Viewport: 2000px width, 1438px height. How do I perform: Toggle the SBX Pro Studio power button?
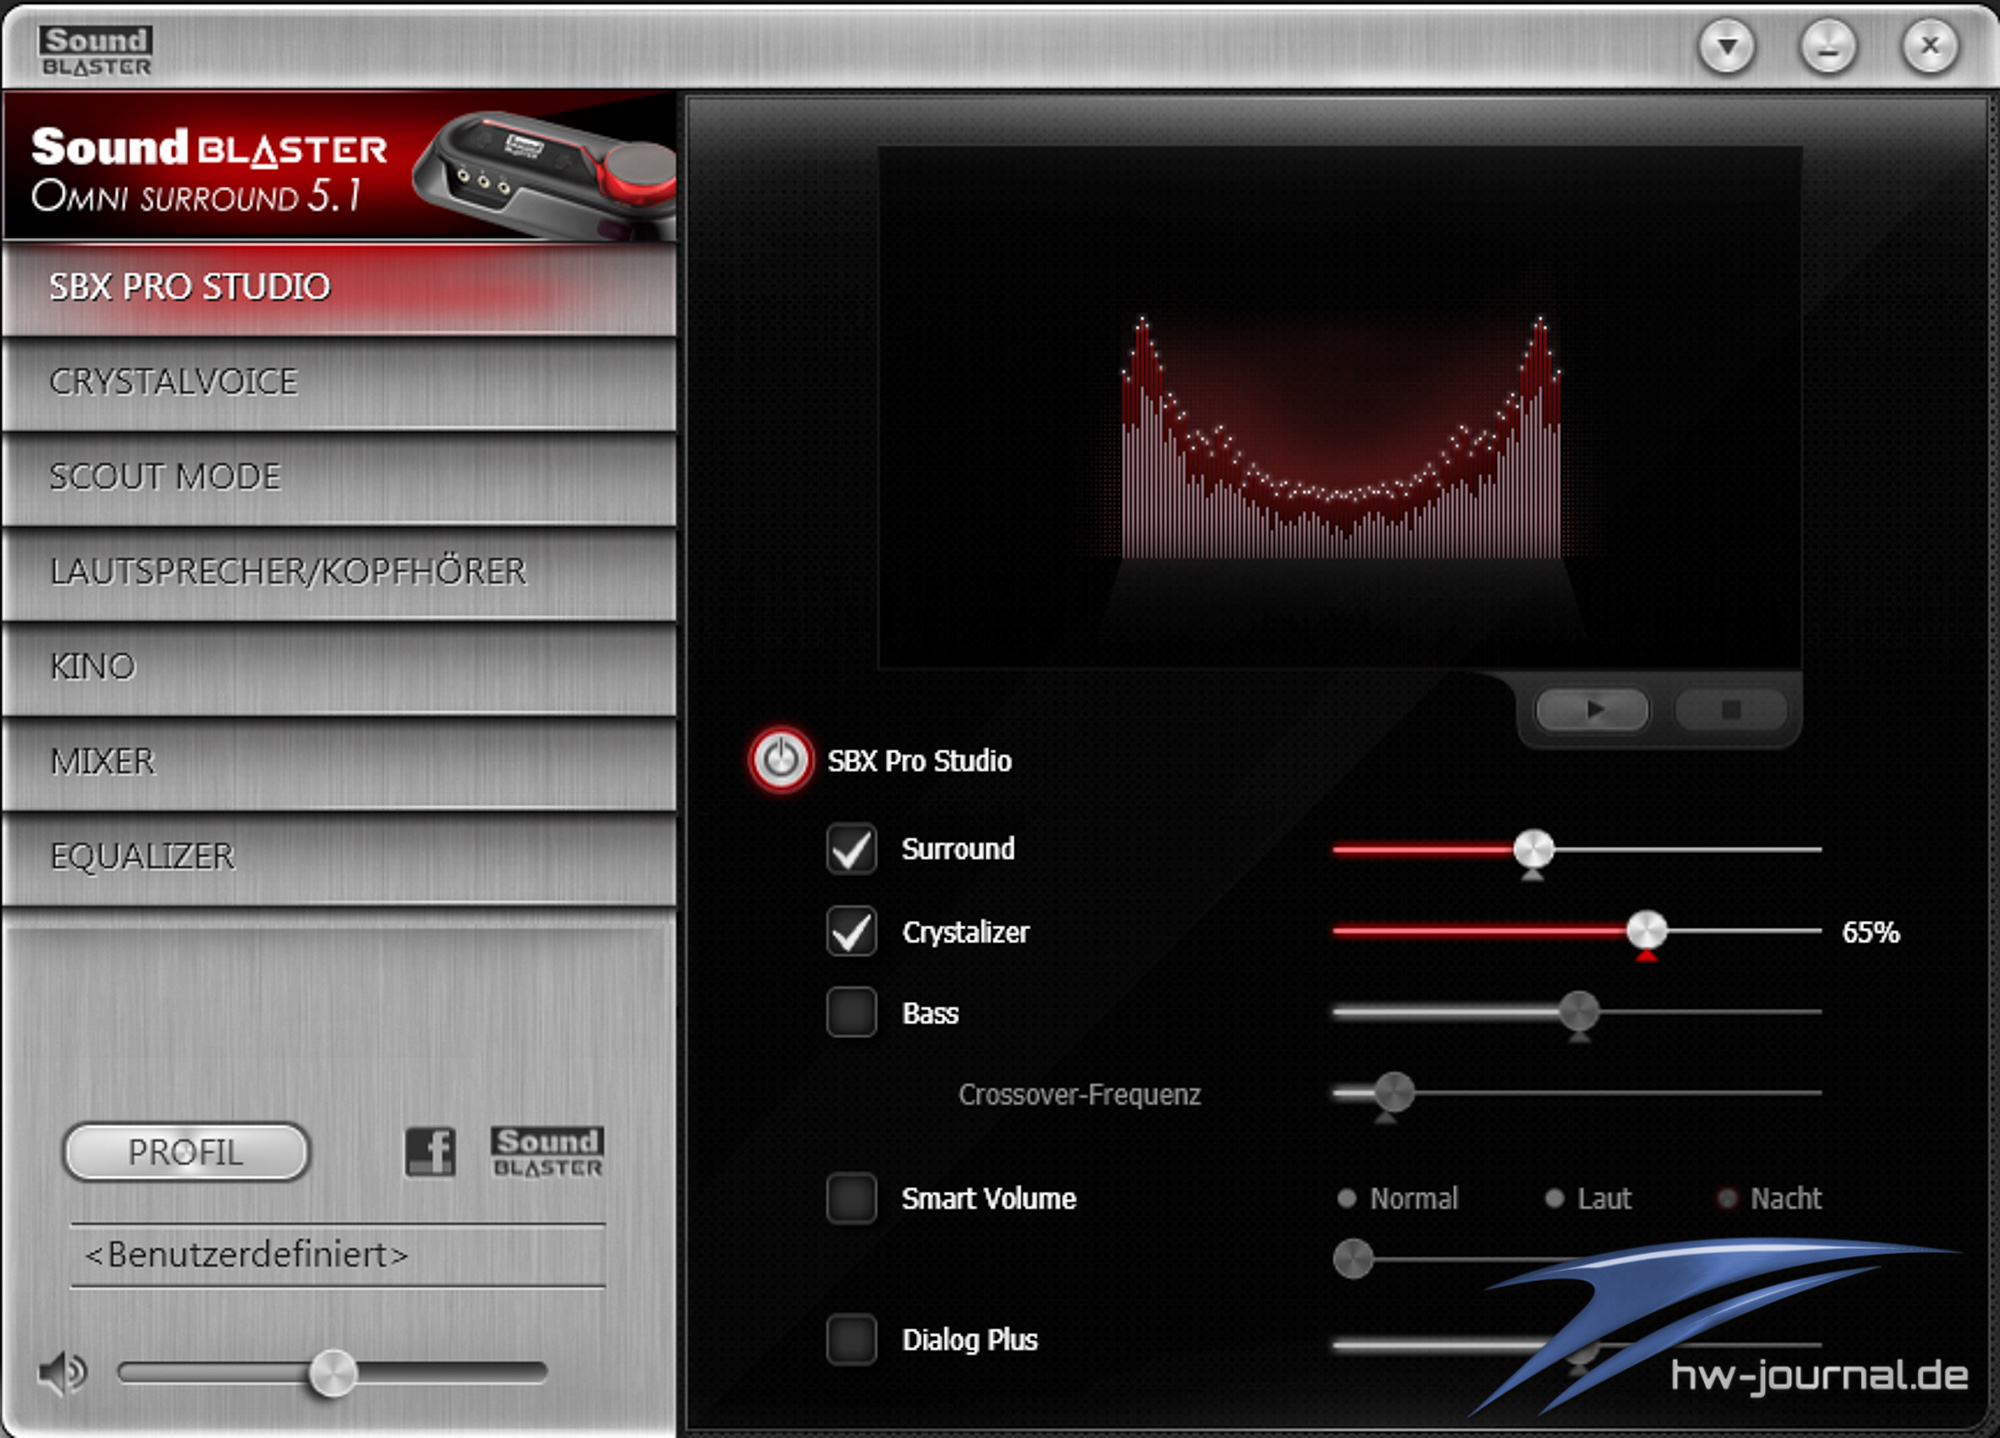781,760
